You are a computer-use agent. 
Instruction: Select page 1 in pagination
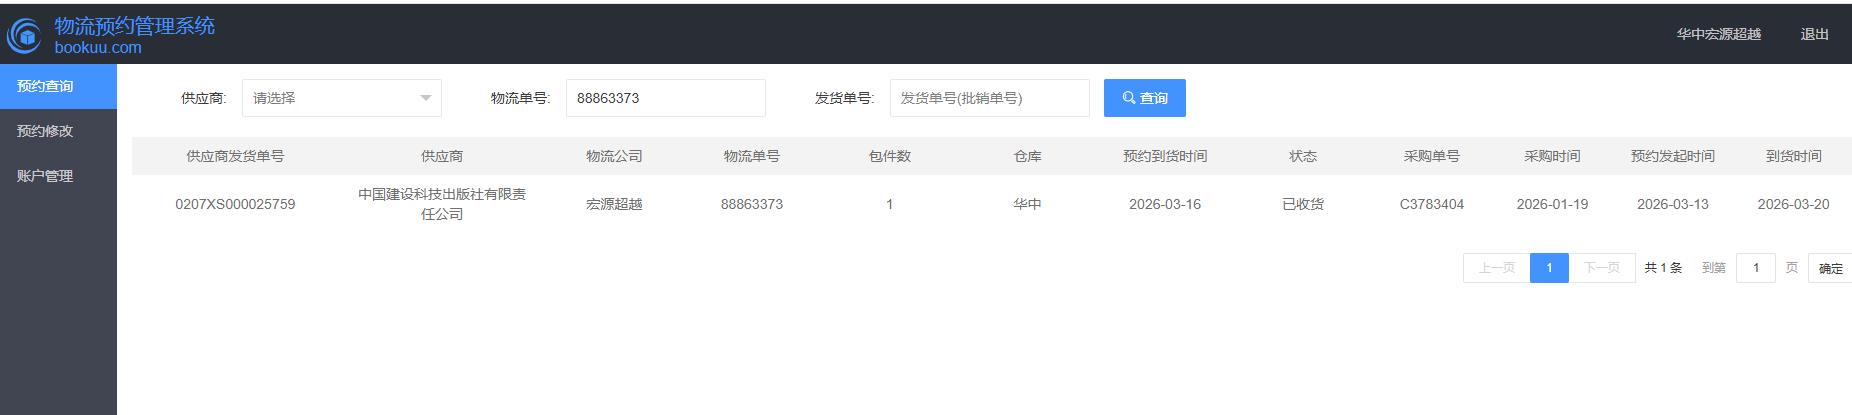tap(1549, 268)
